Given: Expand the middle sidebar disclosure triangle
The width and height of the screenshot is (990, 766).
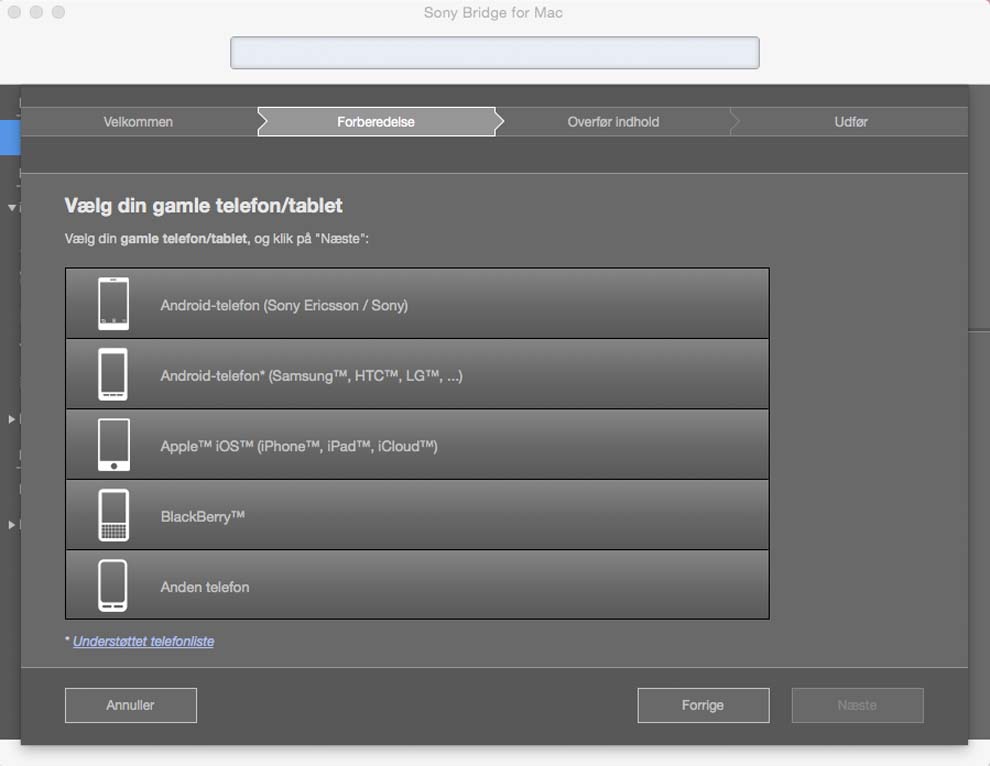Looking at the screenshot, I should point(11,419).
